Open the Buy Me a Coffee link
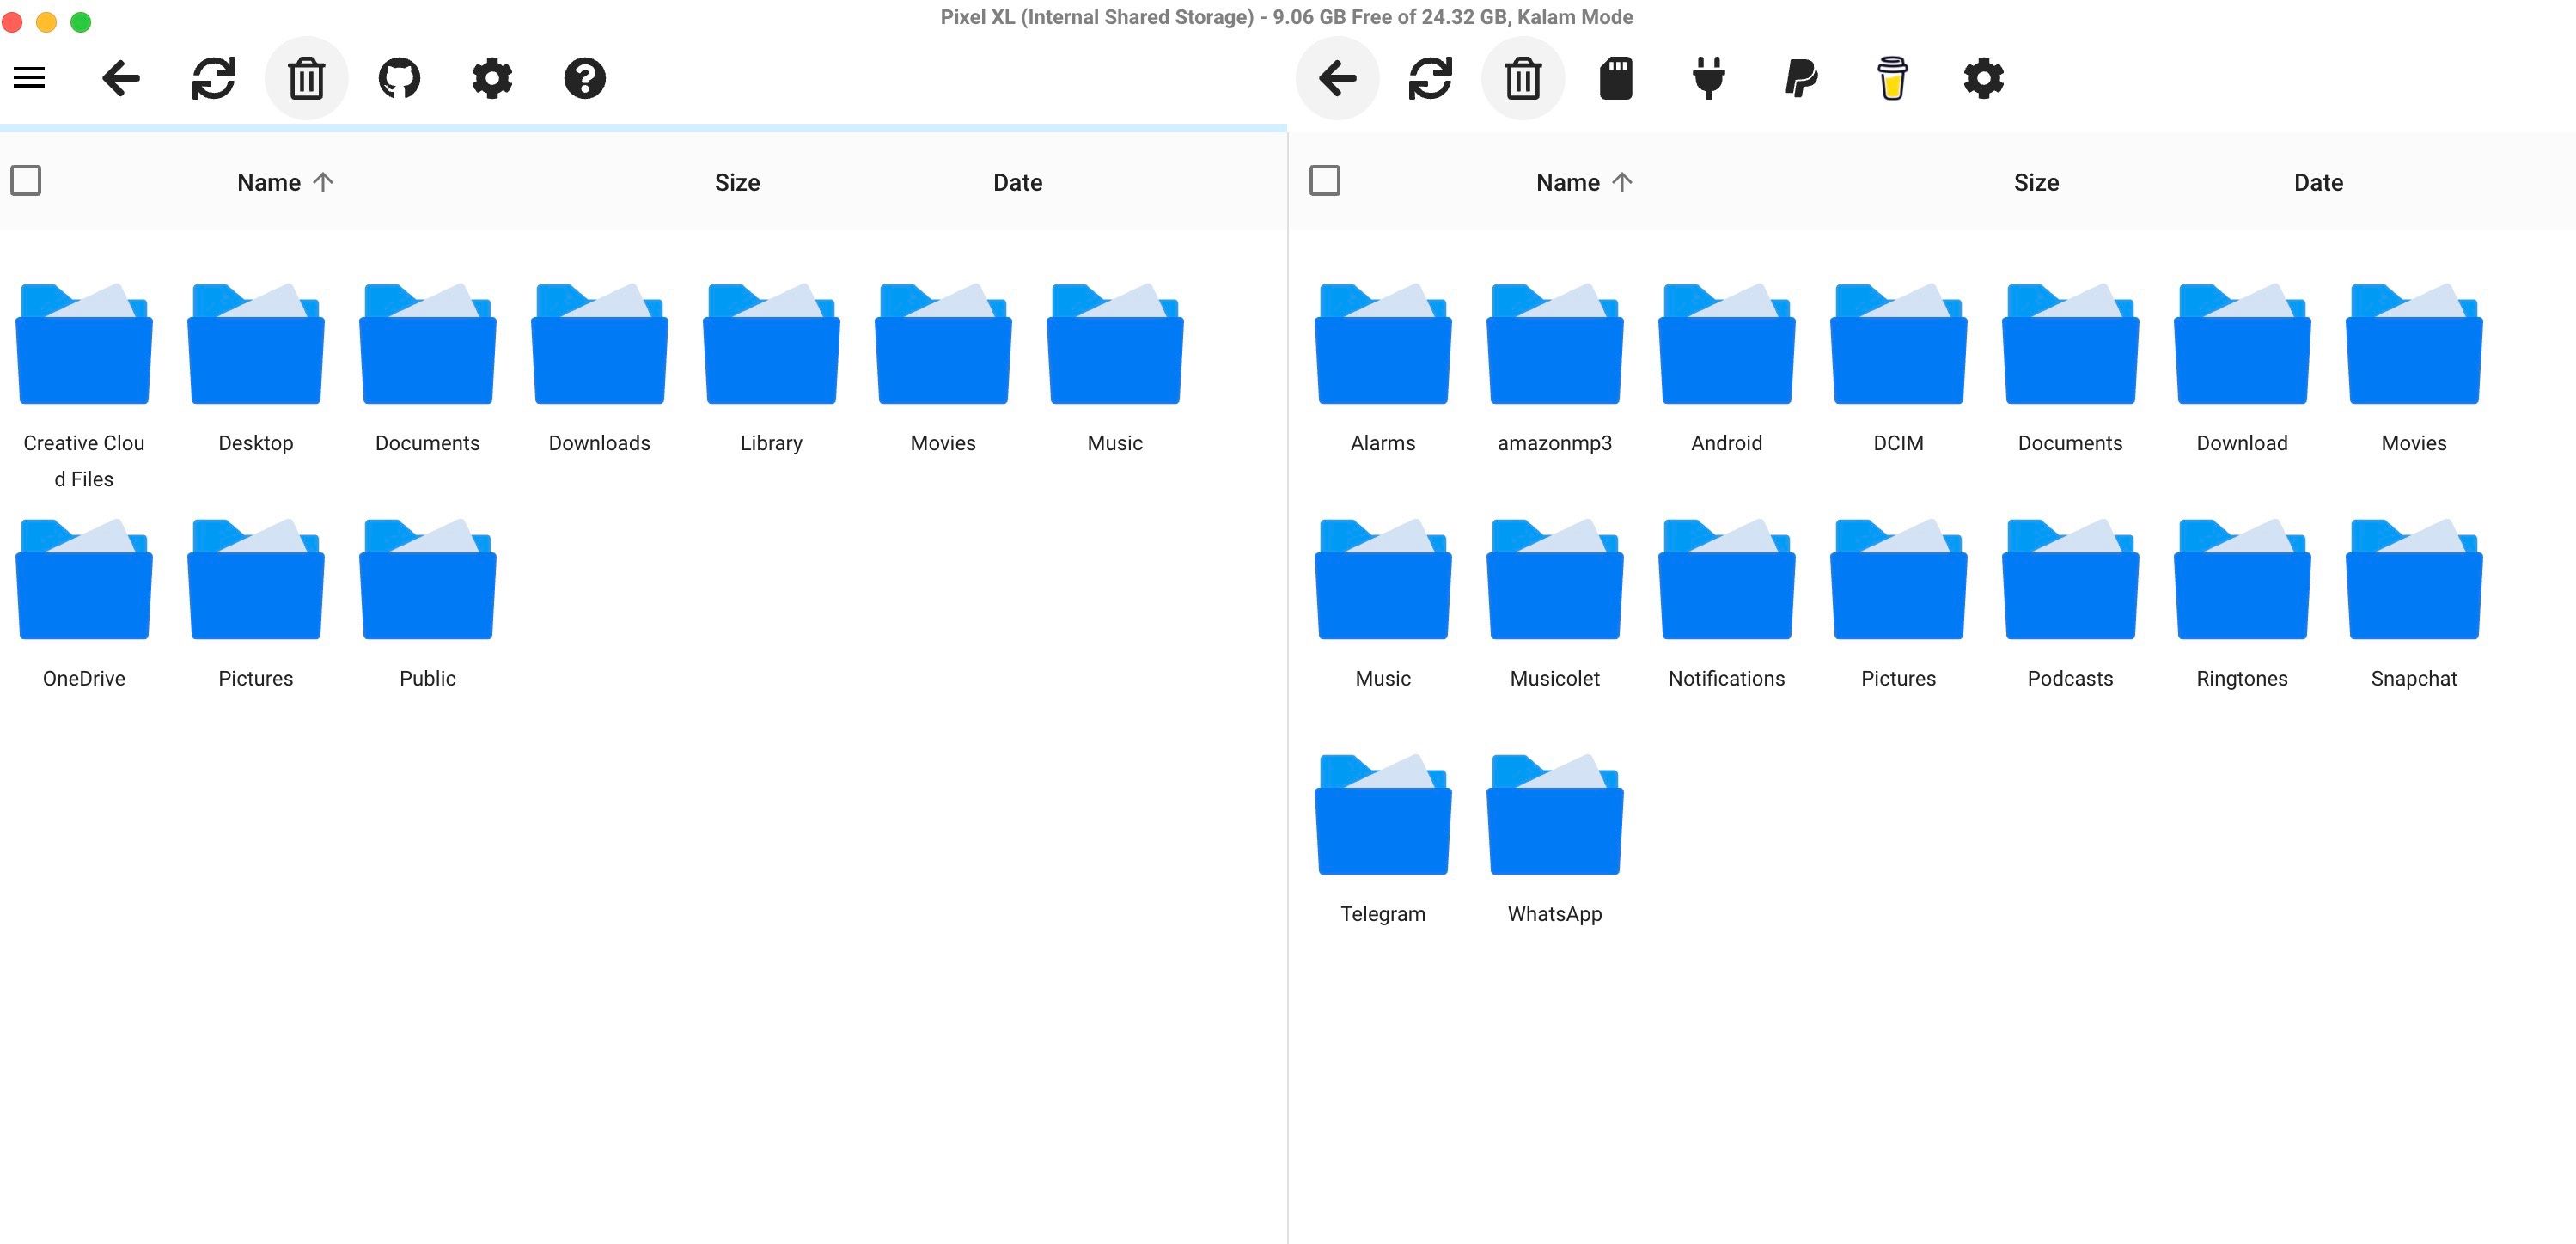 [1892, 78]
